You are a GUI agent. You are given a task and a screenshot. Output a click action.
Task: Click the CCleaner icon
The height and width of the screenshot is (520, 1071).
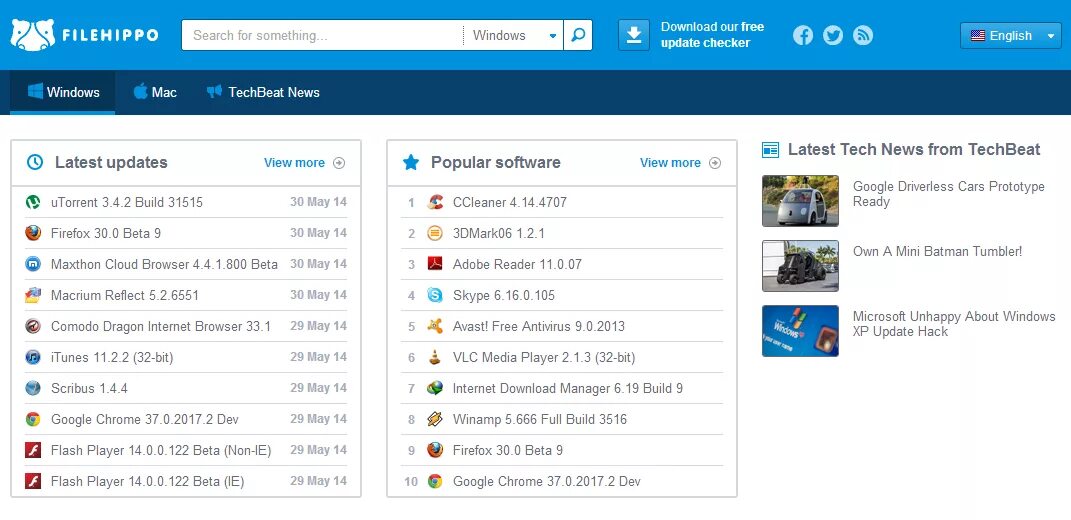(x=435, y=202)
